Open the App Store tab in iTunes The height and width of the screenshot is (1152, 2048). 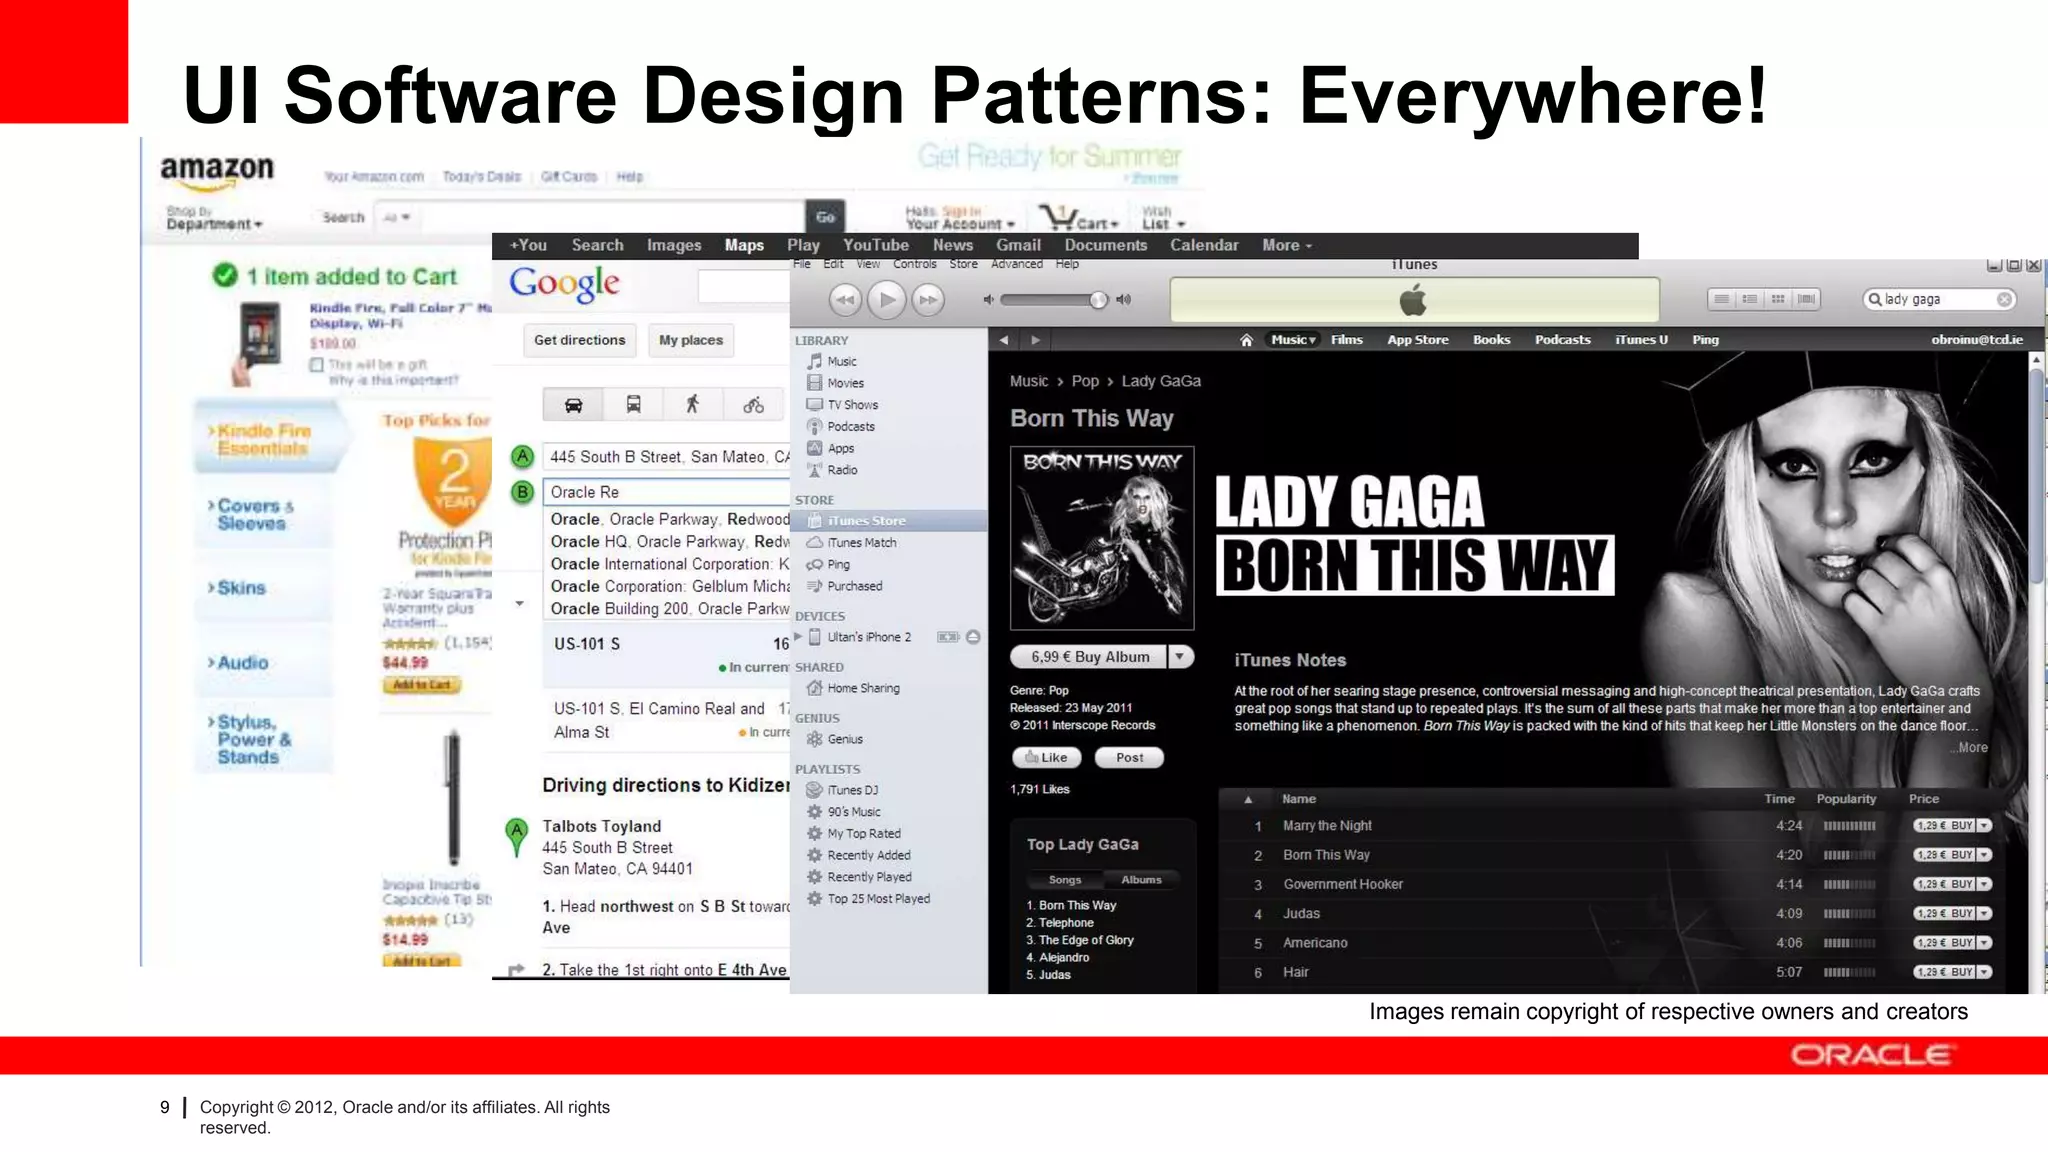pos(1417,340)
